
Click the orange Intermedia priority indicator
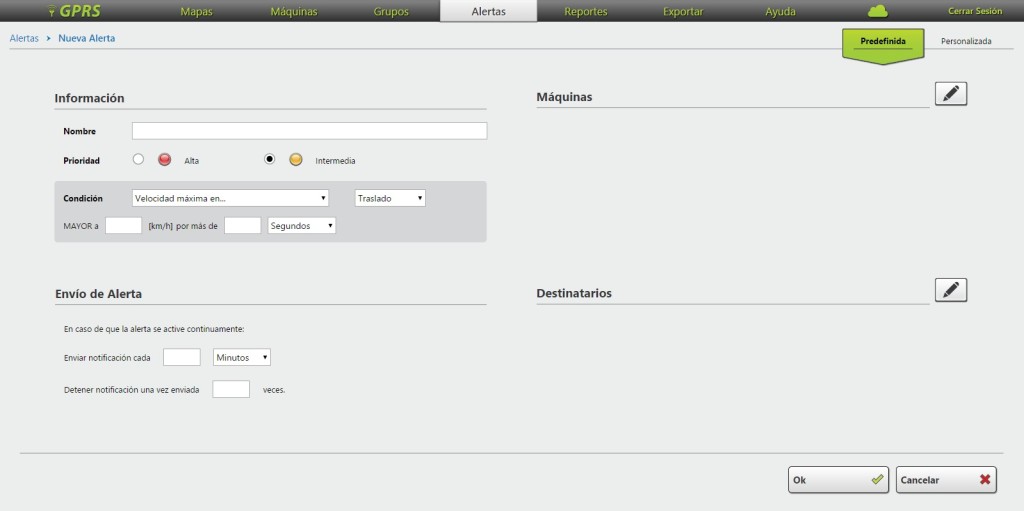pyautogui.click(x=296, y=160)
